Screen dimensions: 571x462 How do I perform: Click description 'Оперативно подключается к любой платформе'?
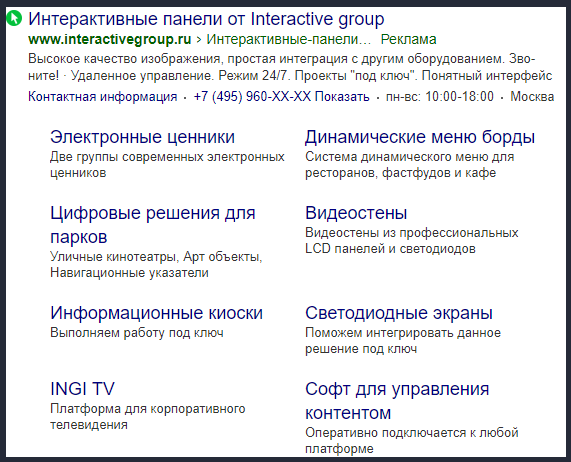[411, 441]
